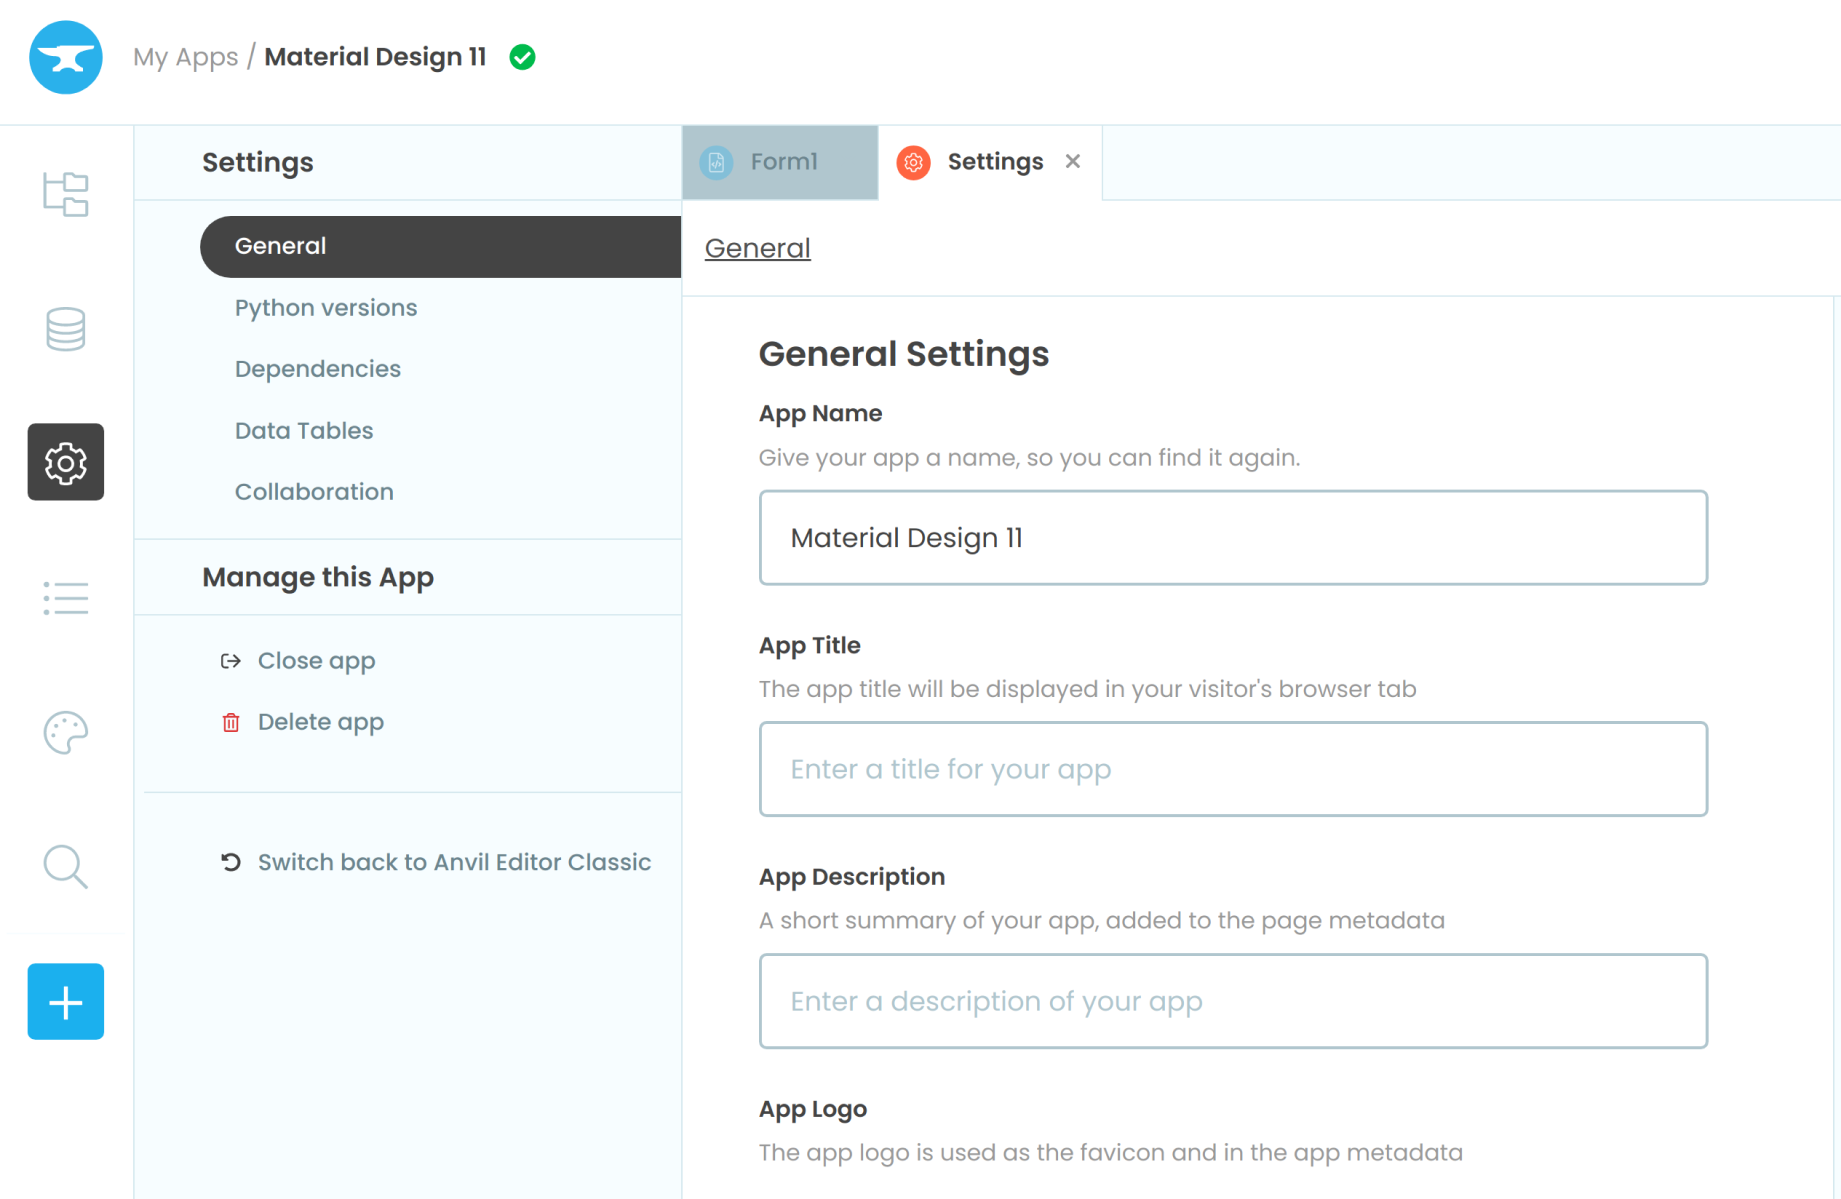Click the Delete app option
The image size is (1841, 1199).
click(x=320, y=721)
